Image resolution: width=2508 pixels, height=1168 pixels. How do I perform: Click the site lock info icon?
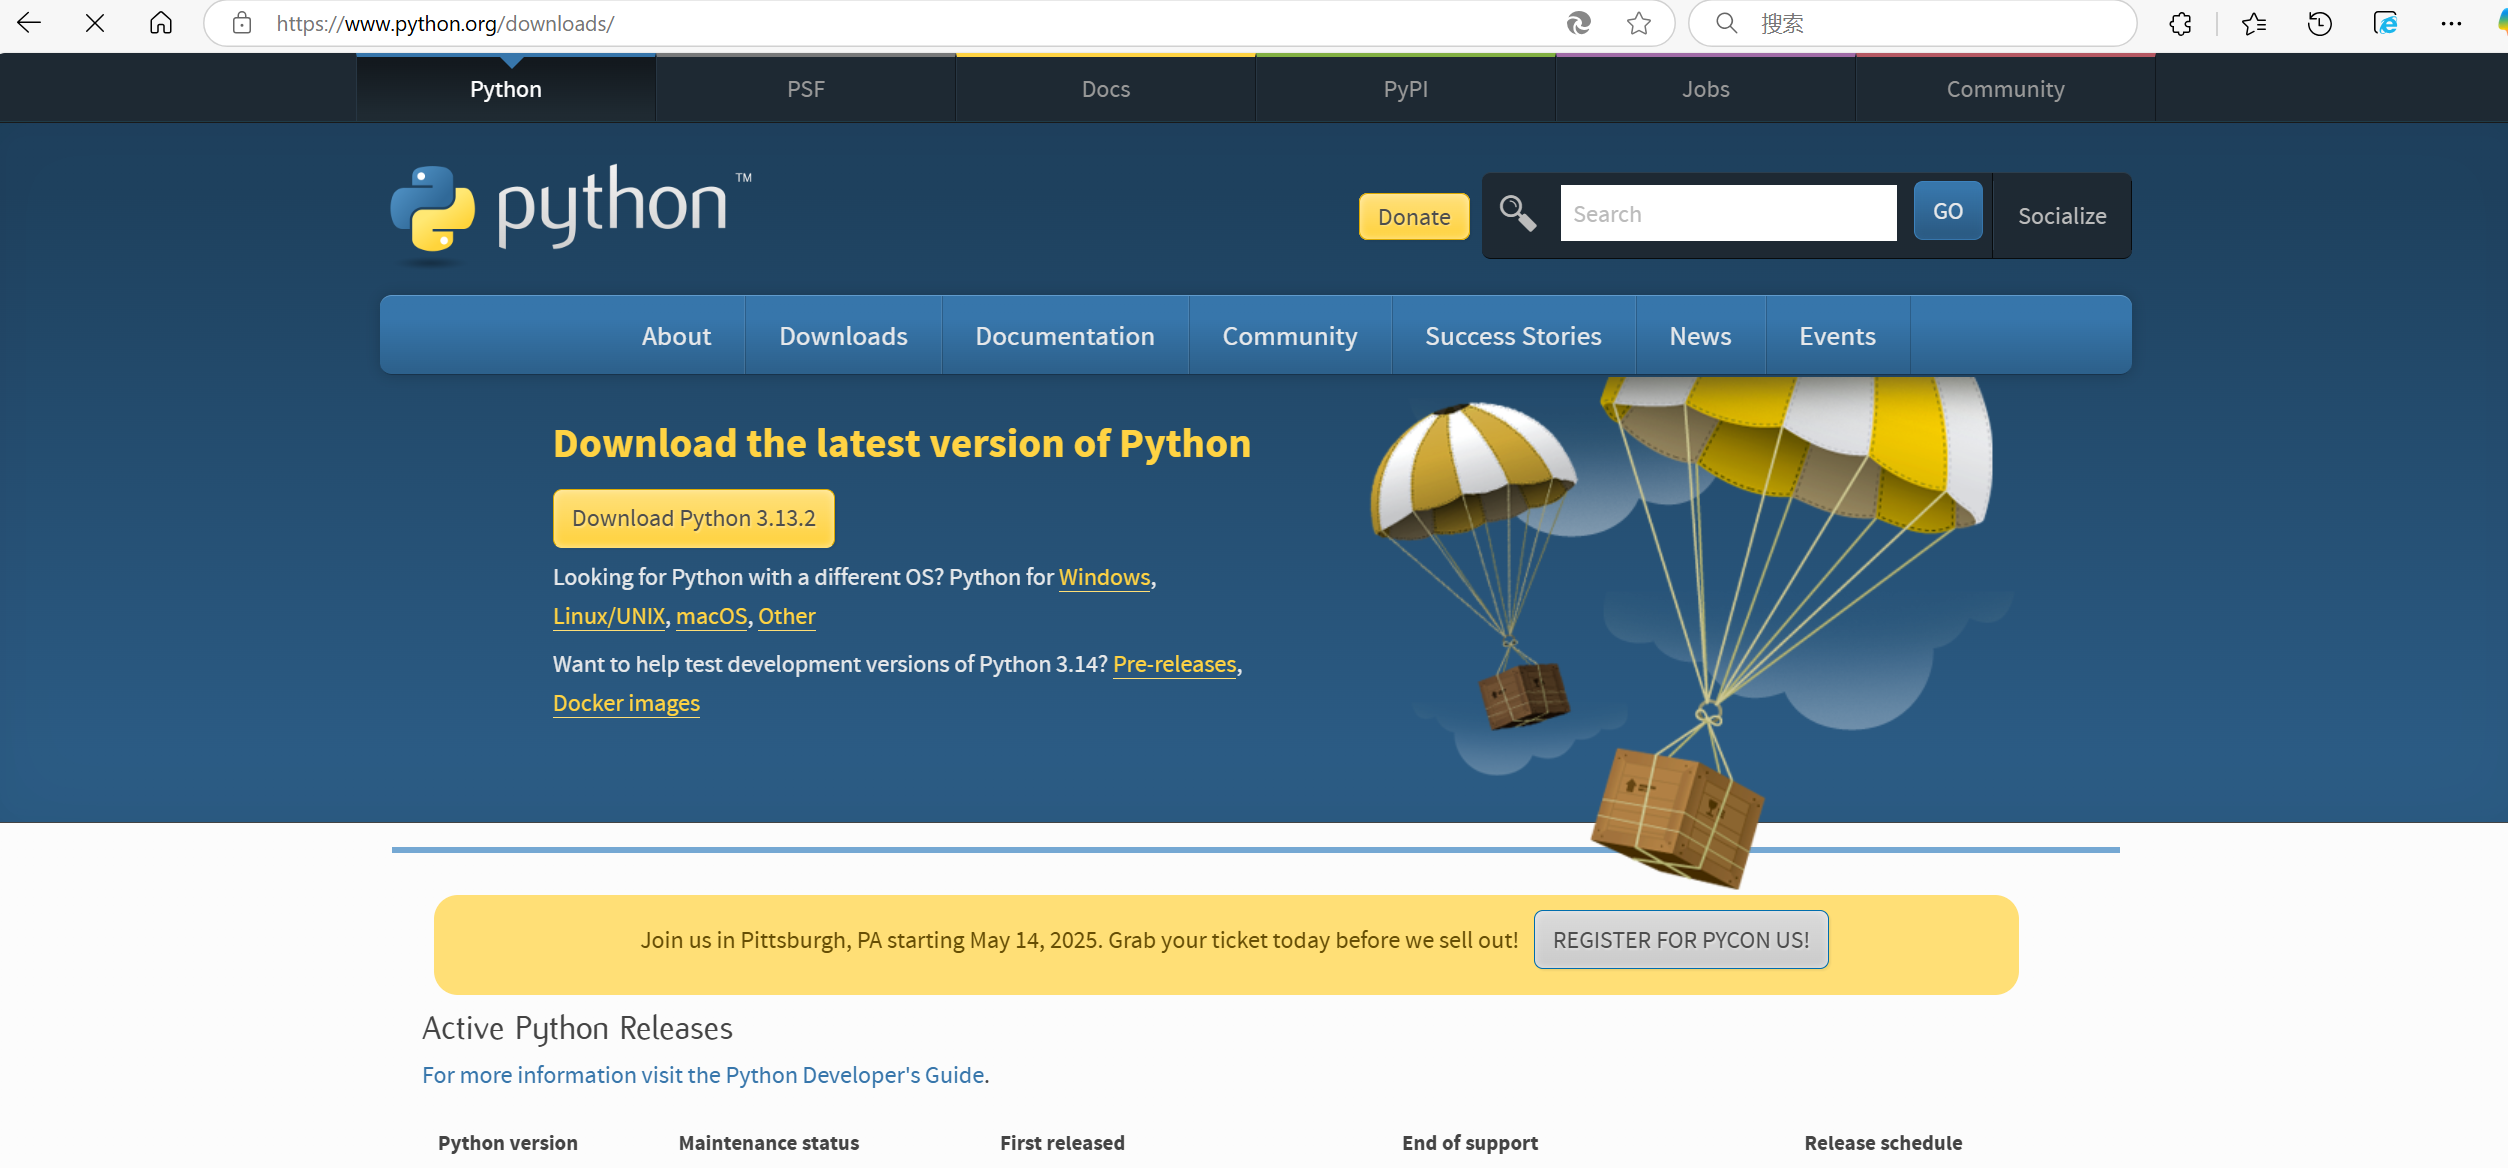(242, 23)
